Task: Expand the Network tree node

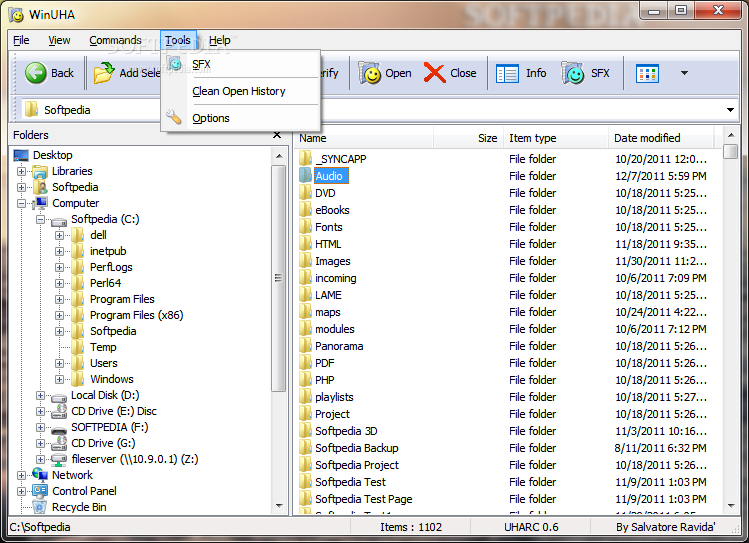Action: 21,475
